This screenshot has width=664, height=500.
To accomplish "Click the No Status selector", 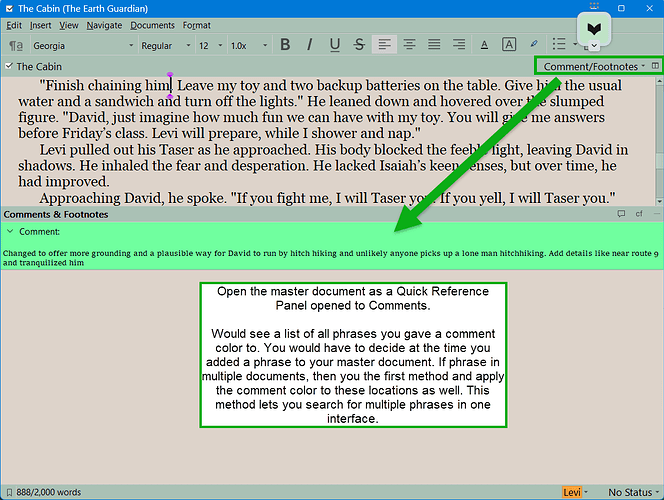I will pyautogui.click(x=633, y=492).
